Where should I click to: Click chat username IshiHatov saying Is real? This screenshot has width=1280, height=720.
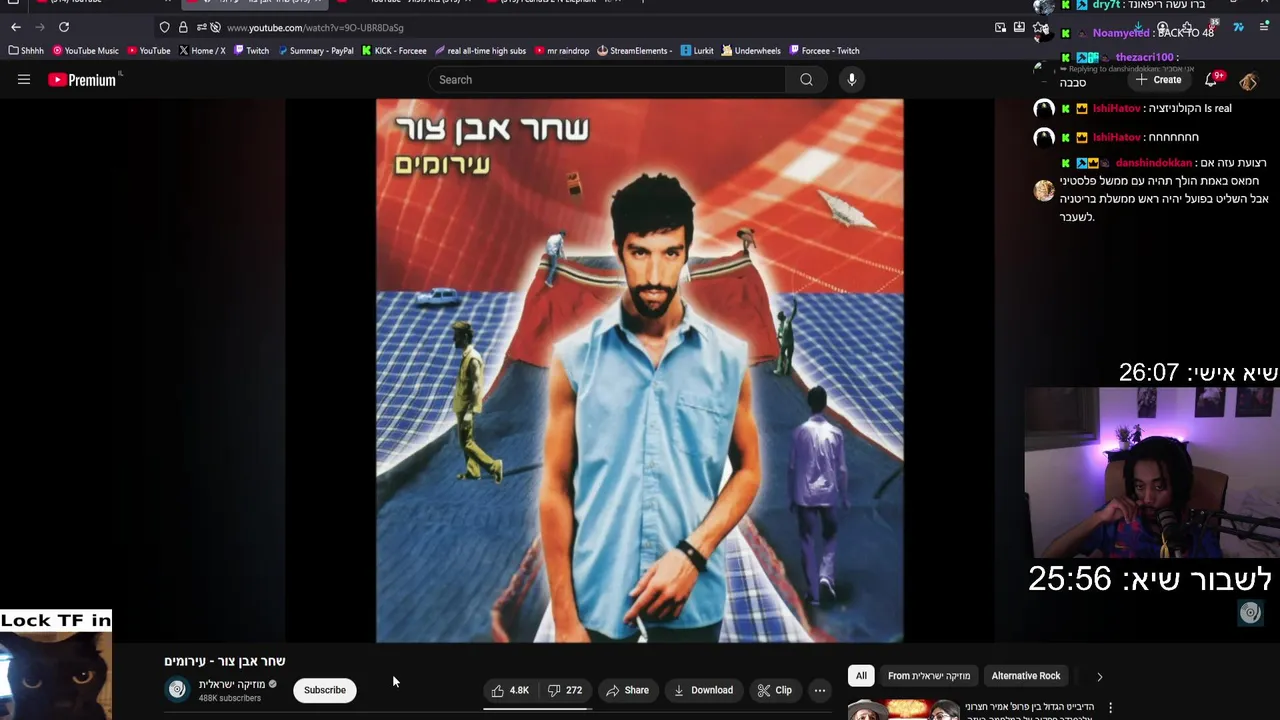coord(1116,108)
